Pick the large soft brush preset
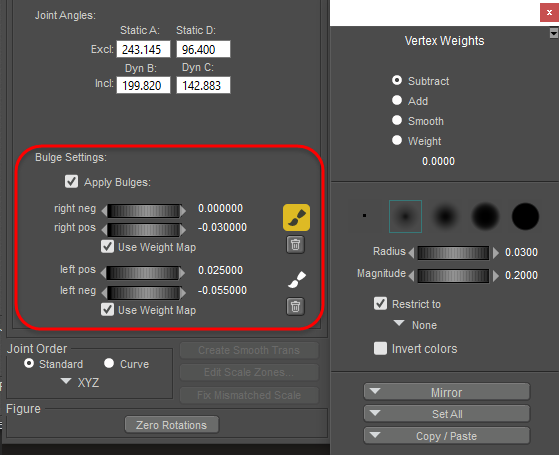Screen dimensions: 559x455 pyautogui.click(x=485, y=216)
